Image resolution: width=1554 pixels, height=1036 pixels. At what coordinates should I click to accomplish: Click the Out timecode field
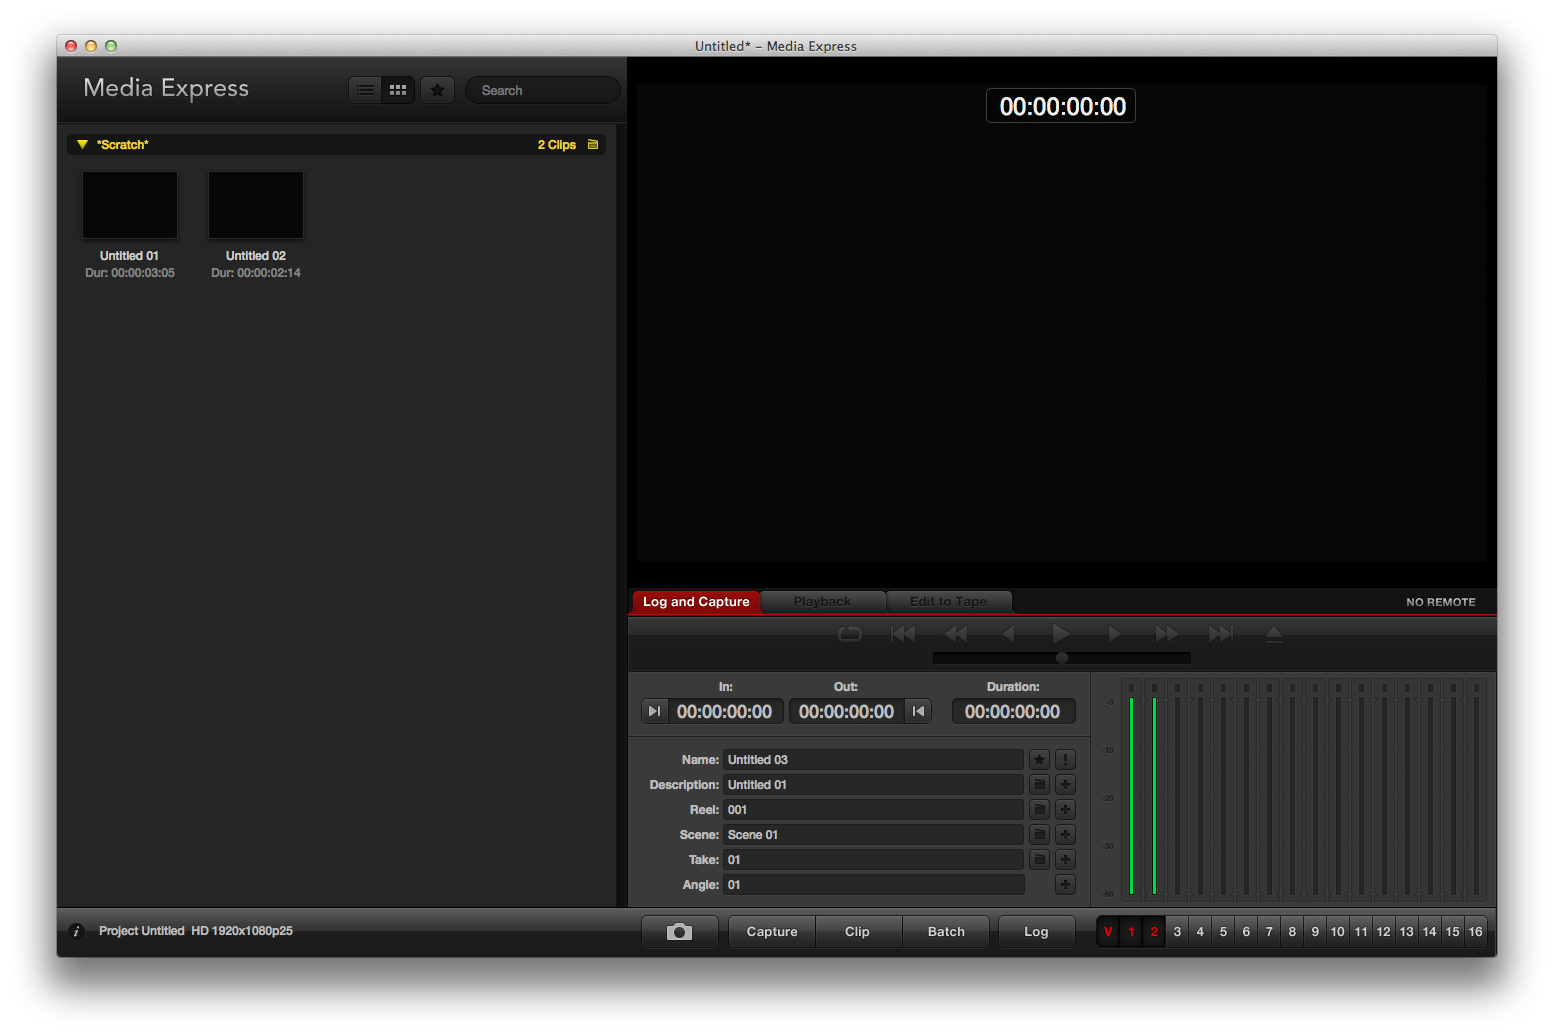(x=847, y=711)
